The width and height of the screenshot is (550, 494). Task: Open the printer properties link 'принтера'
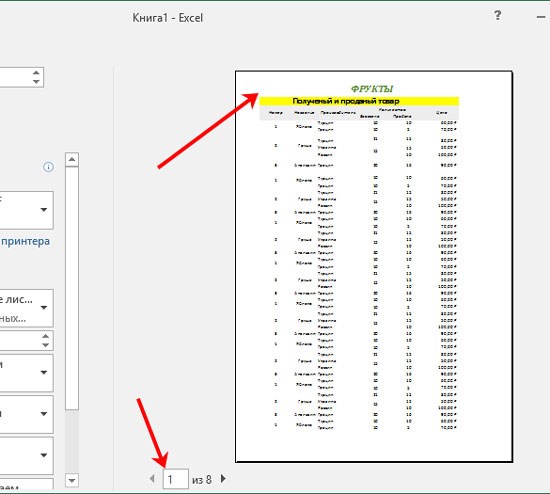25,241
